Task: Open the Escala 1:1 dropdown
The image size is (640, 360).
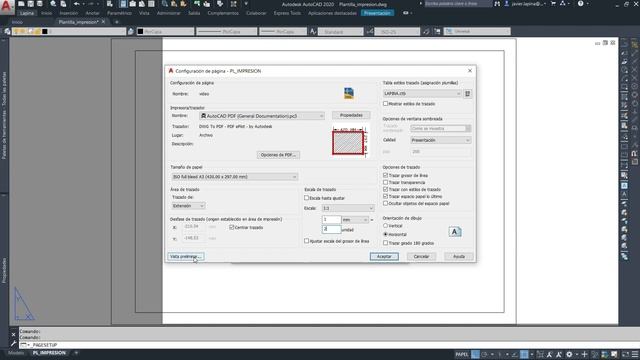Action: tap(348, 208)
